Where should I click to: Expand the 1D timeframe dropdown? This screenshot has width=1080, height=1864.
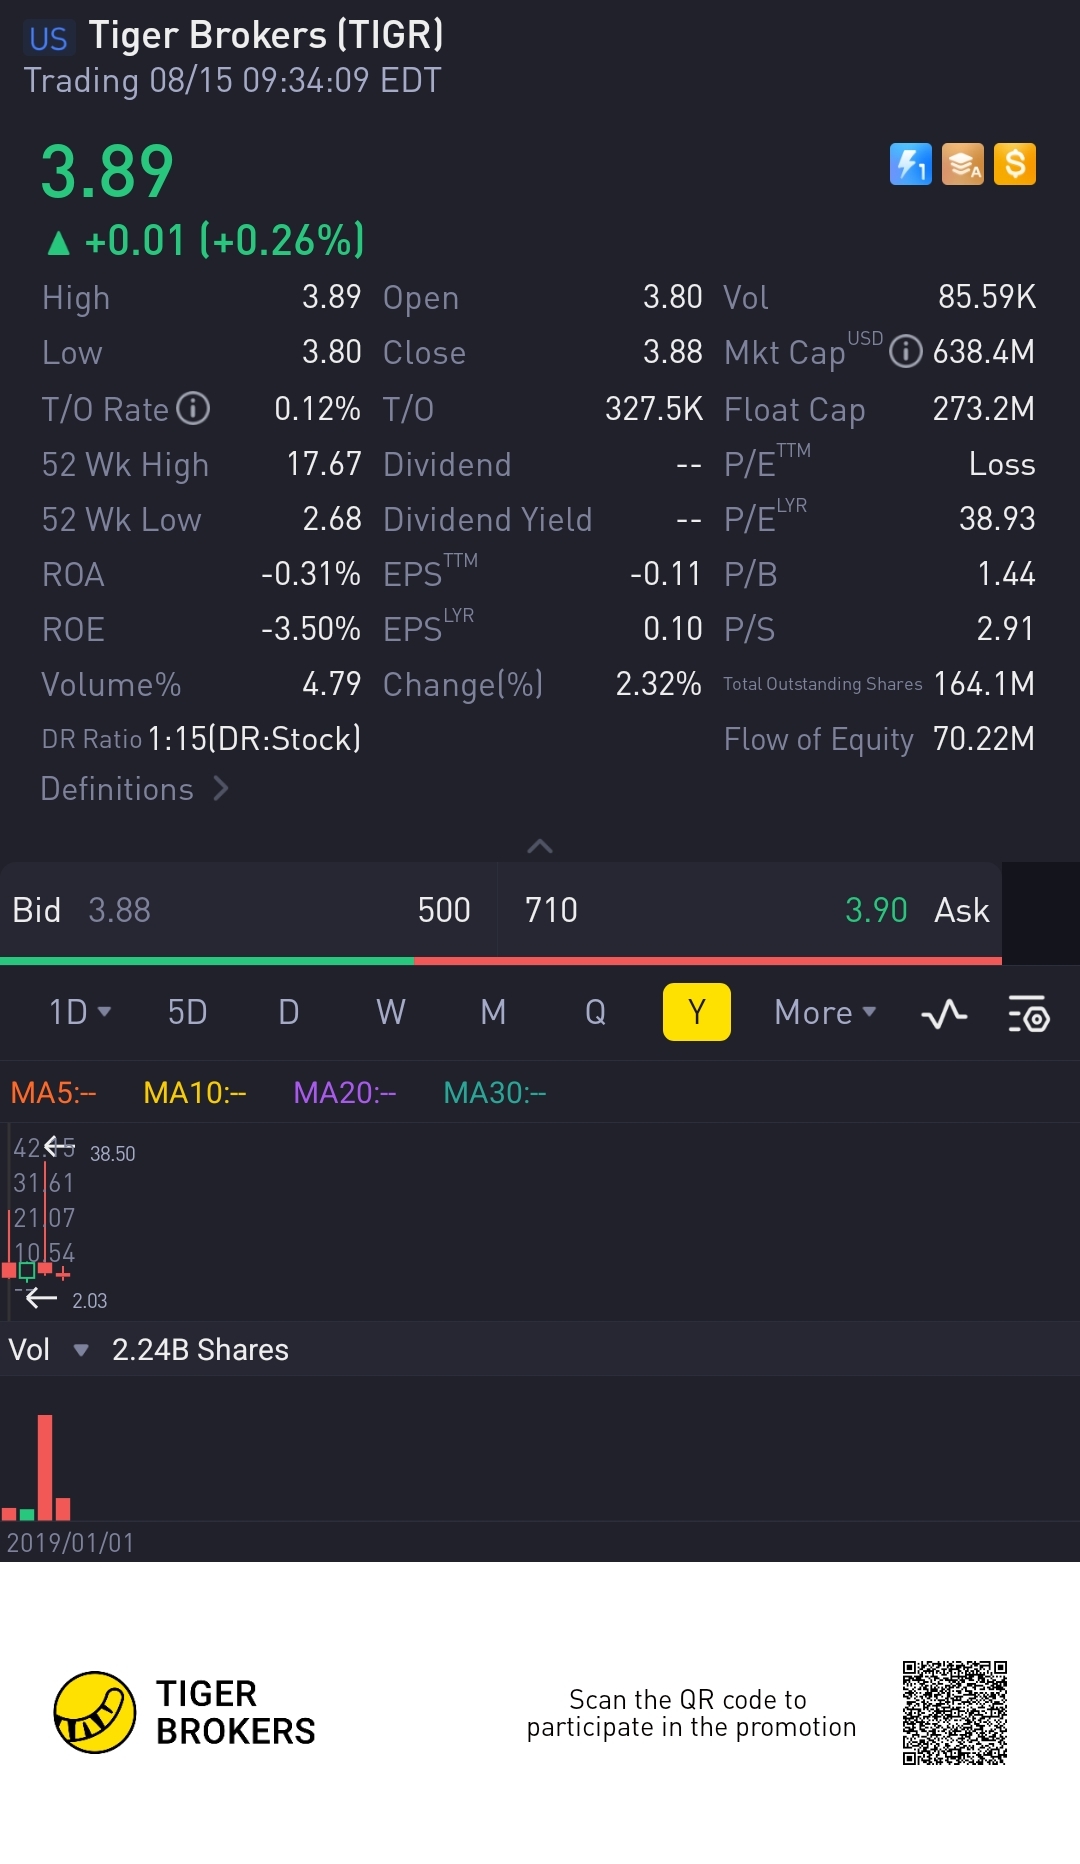tap(80, 1012)
